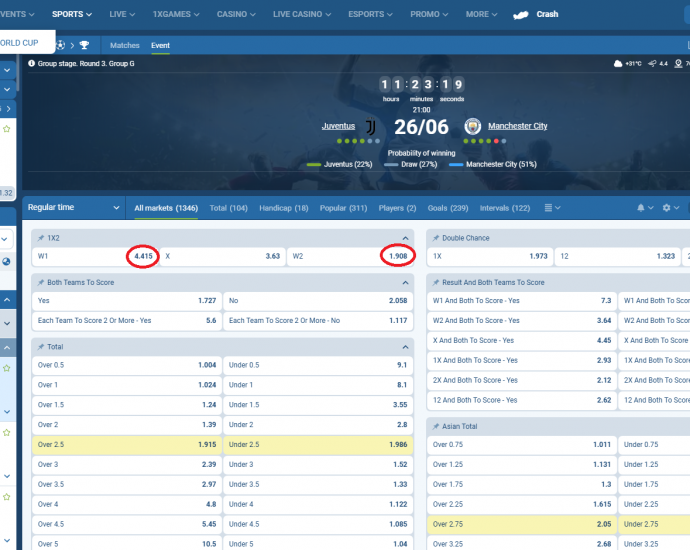Open the notification bell menu

click(645, 208)
